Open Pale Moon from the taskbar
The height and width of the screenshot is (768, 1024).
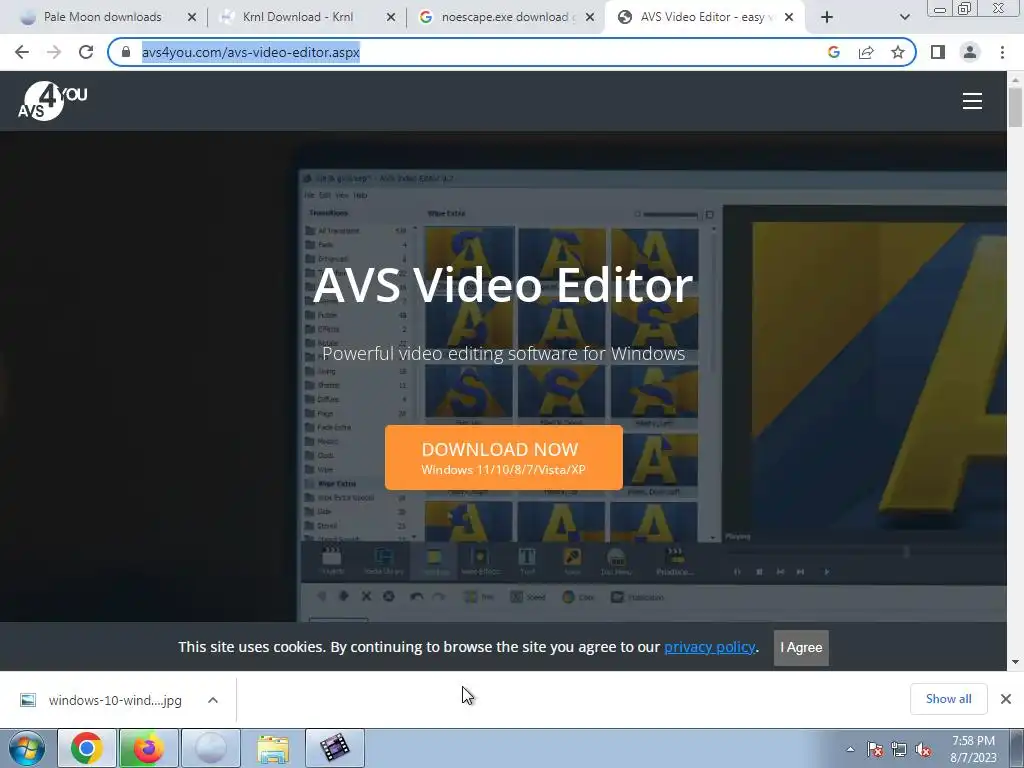(x=211, y=748)
